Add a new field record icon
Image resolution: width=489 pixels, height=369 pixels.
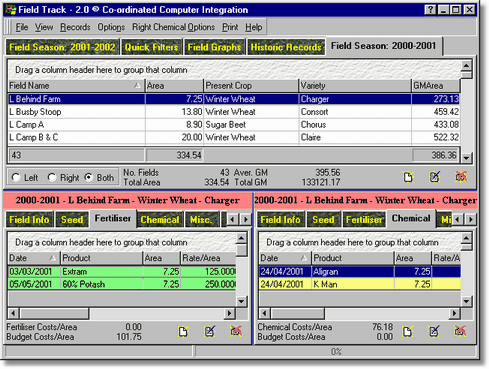408,177
